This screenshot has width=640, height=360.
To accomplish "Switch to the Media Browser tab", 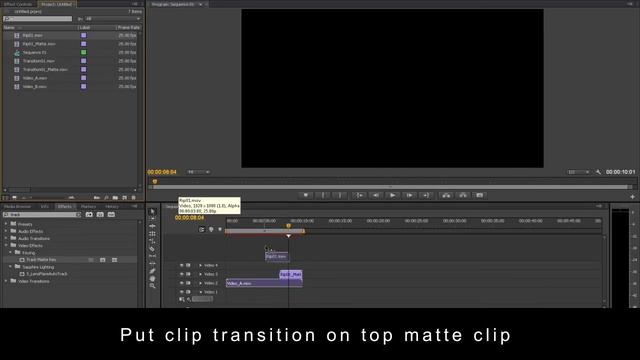I will [x=18, y=207].
